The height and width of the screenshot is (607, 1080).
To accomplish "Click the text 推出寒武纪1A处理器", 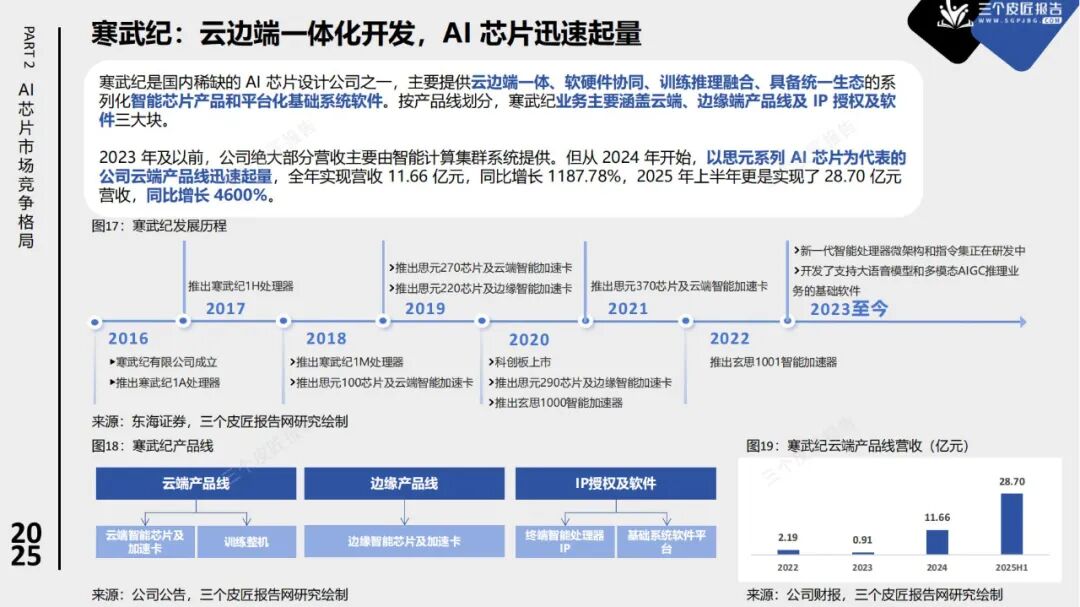I will point(167,382).
